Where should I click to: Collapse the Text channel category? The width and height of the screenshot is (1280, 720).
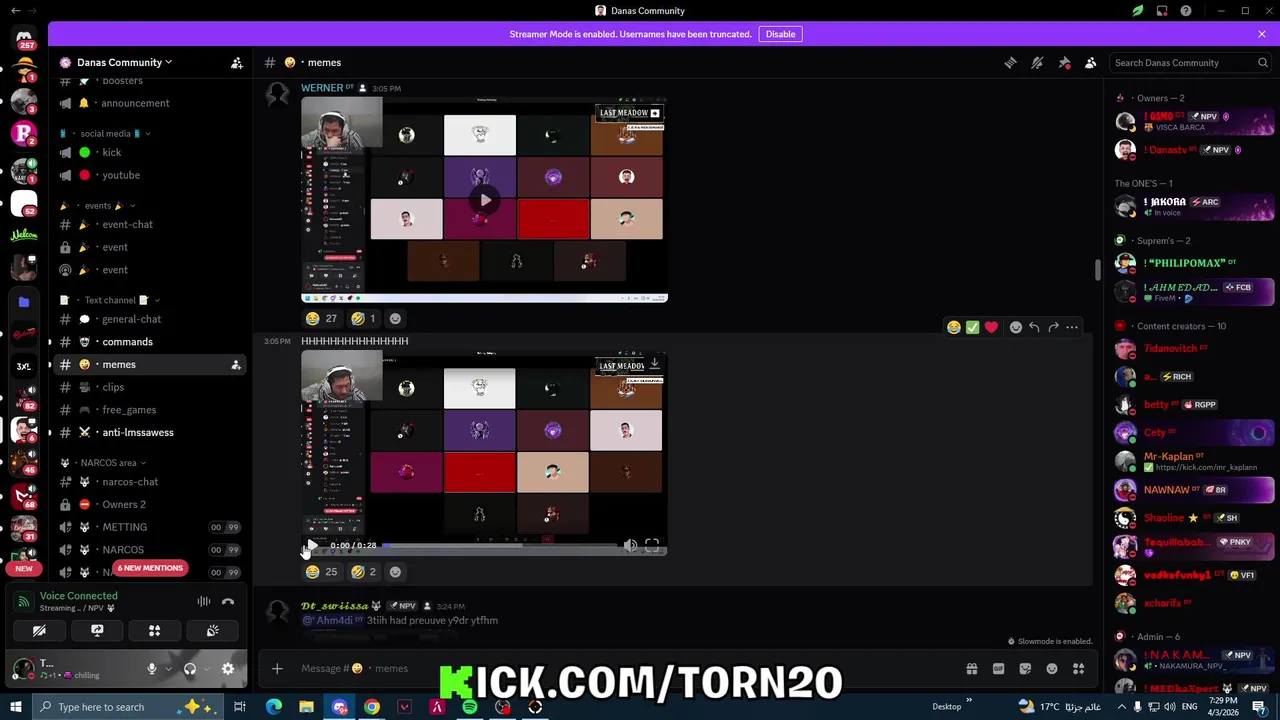[x=110, y=300]
